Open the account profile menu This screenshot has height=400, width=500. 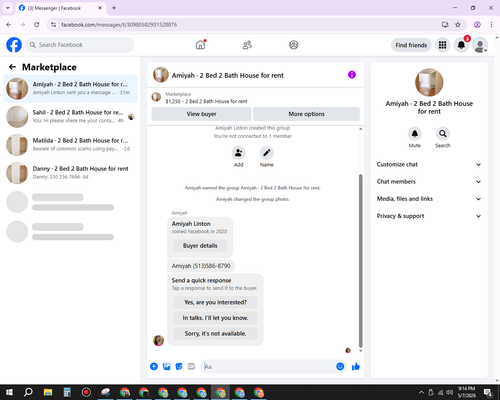pos(480,45)
